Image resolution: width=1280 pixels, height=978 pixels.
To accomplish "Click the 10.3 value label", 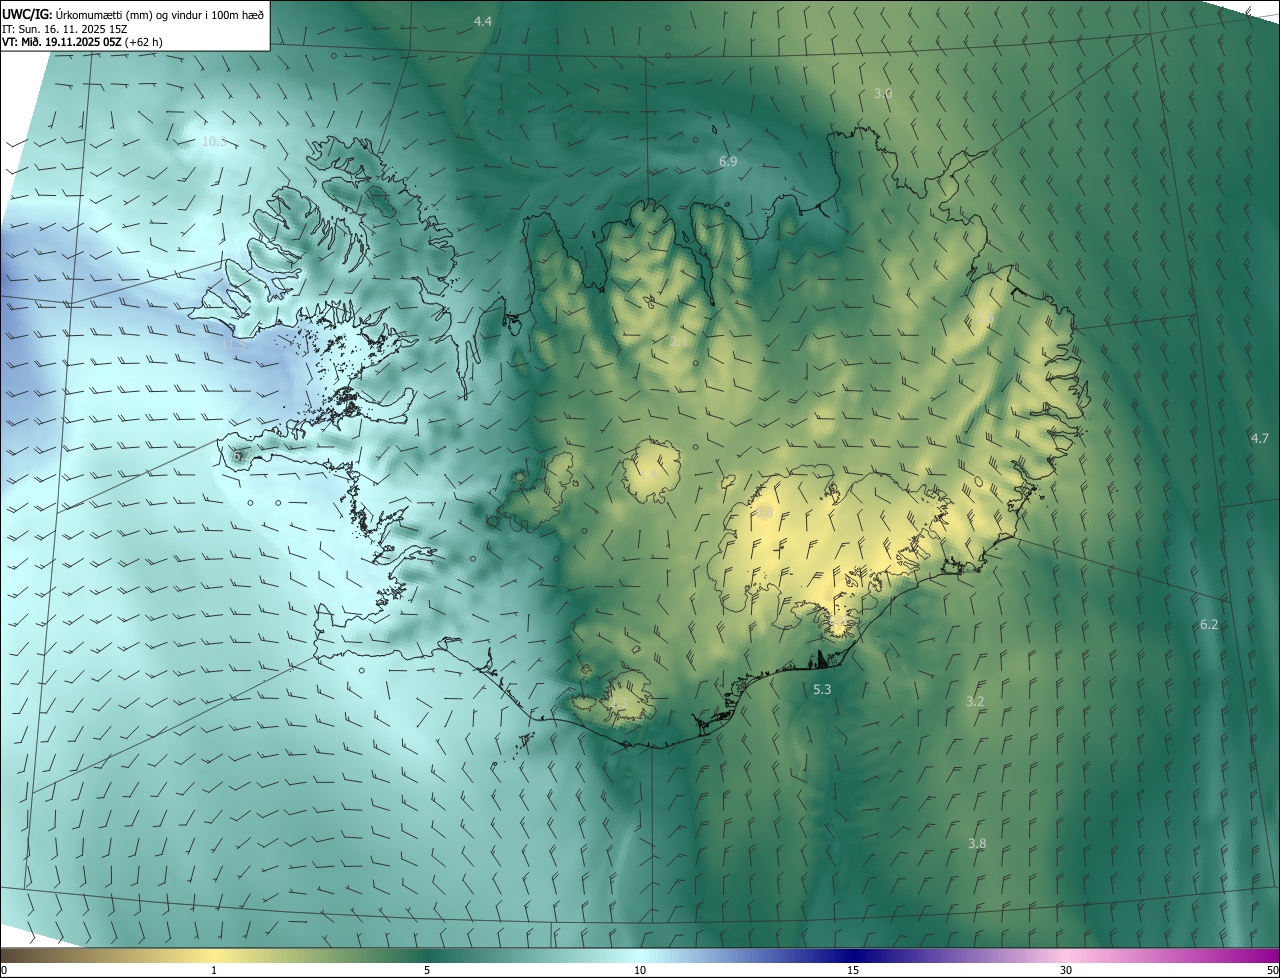I will click(x=214, y=142).
